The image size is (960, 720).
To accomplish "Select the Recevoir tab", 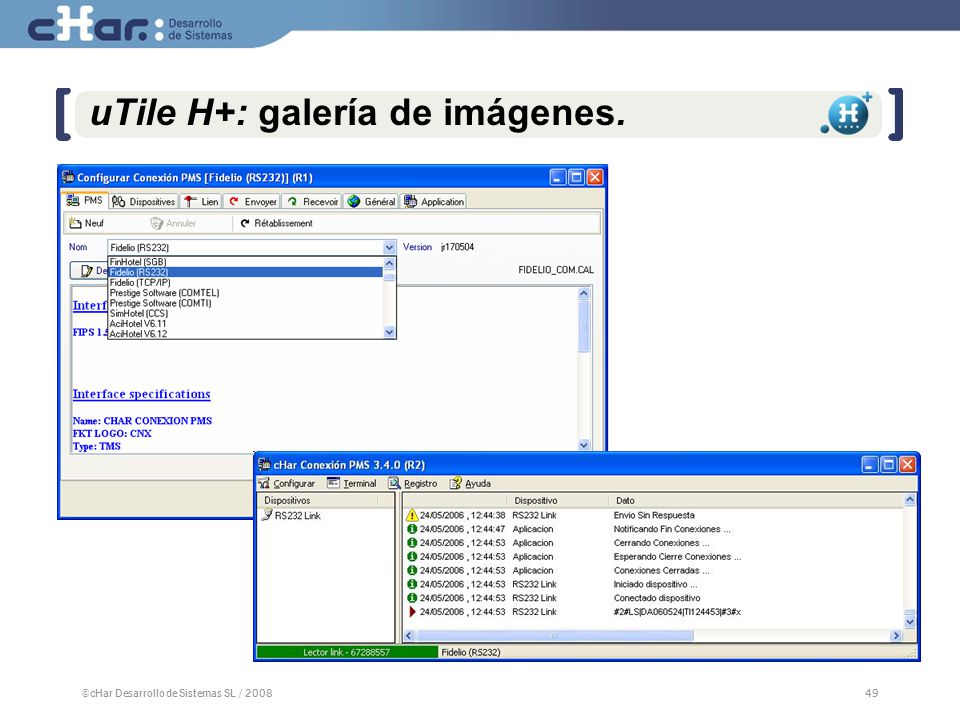I will point(312,201).
